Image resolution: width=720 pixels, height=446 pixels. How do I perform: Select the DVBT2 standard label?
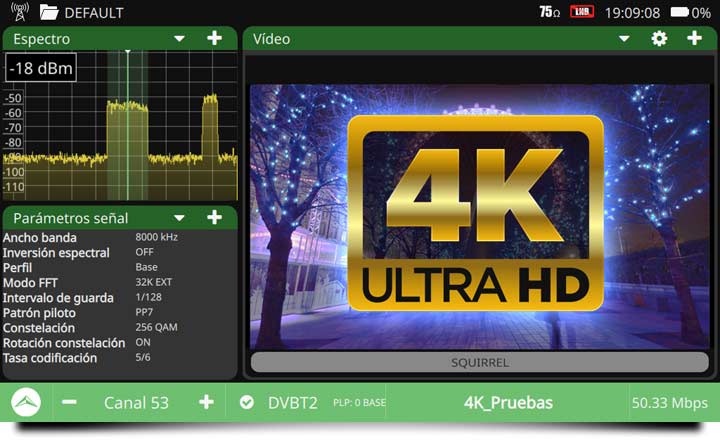coord(292,403)
